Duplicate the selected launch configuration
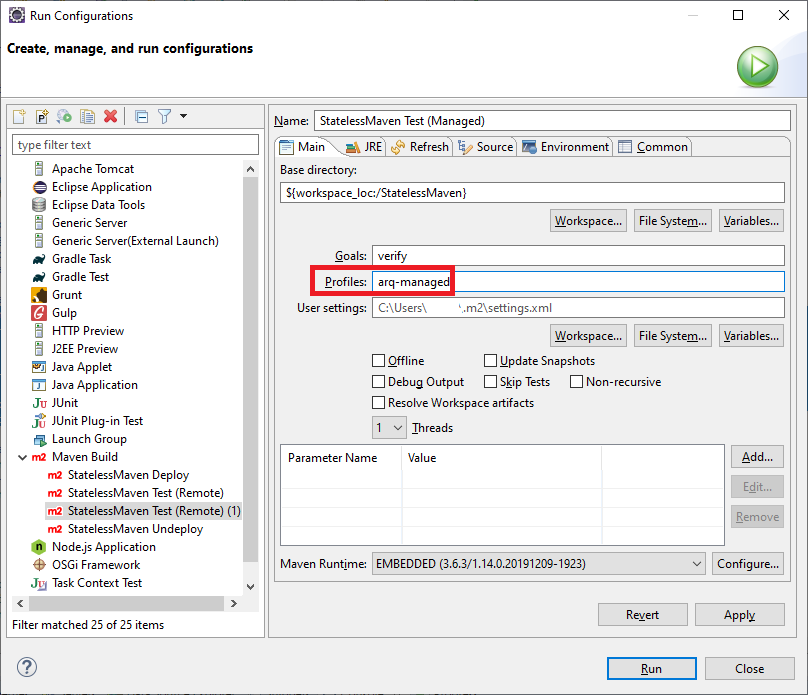Screen dimensions: 808x695 click(88, 117)
